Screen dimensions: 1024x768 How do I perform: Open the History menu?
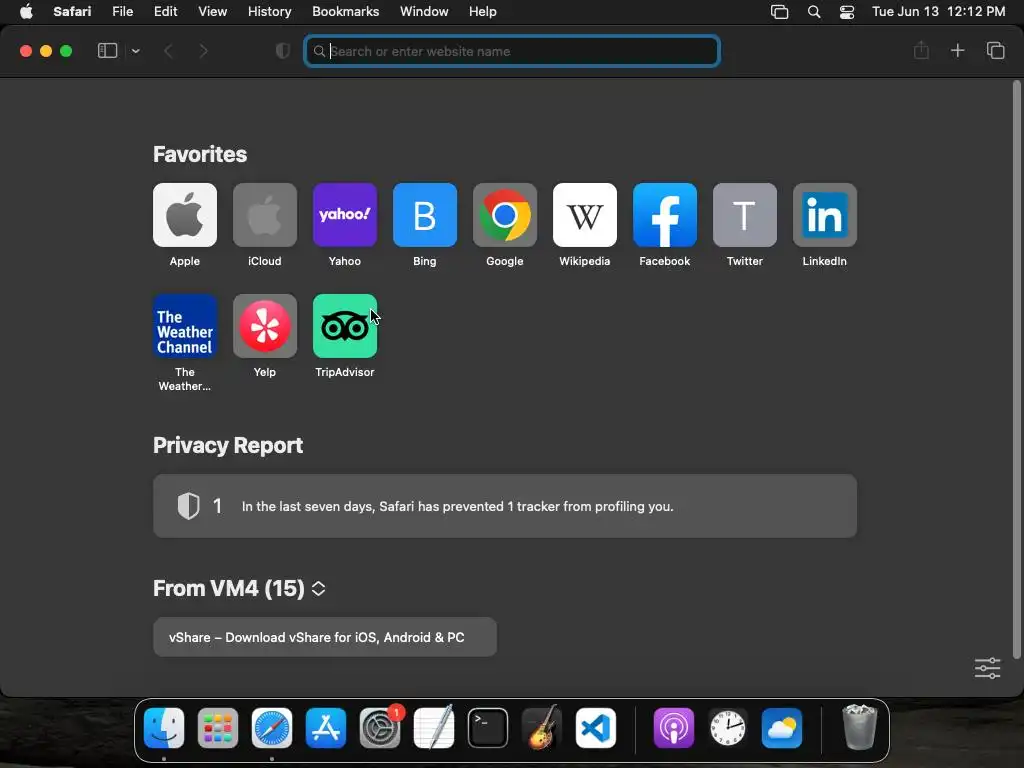tap(269, 11)
